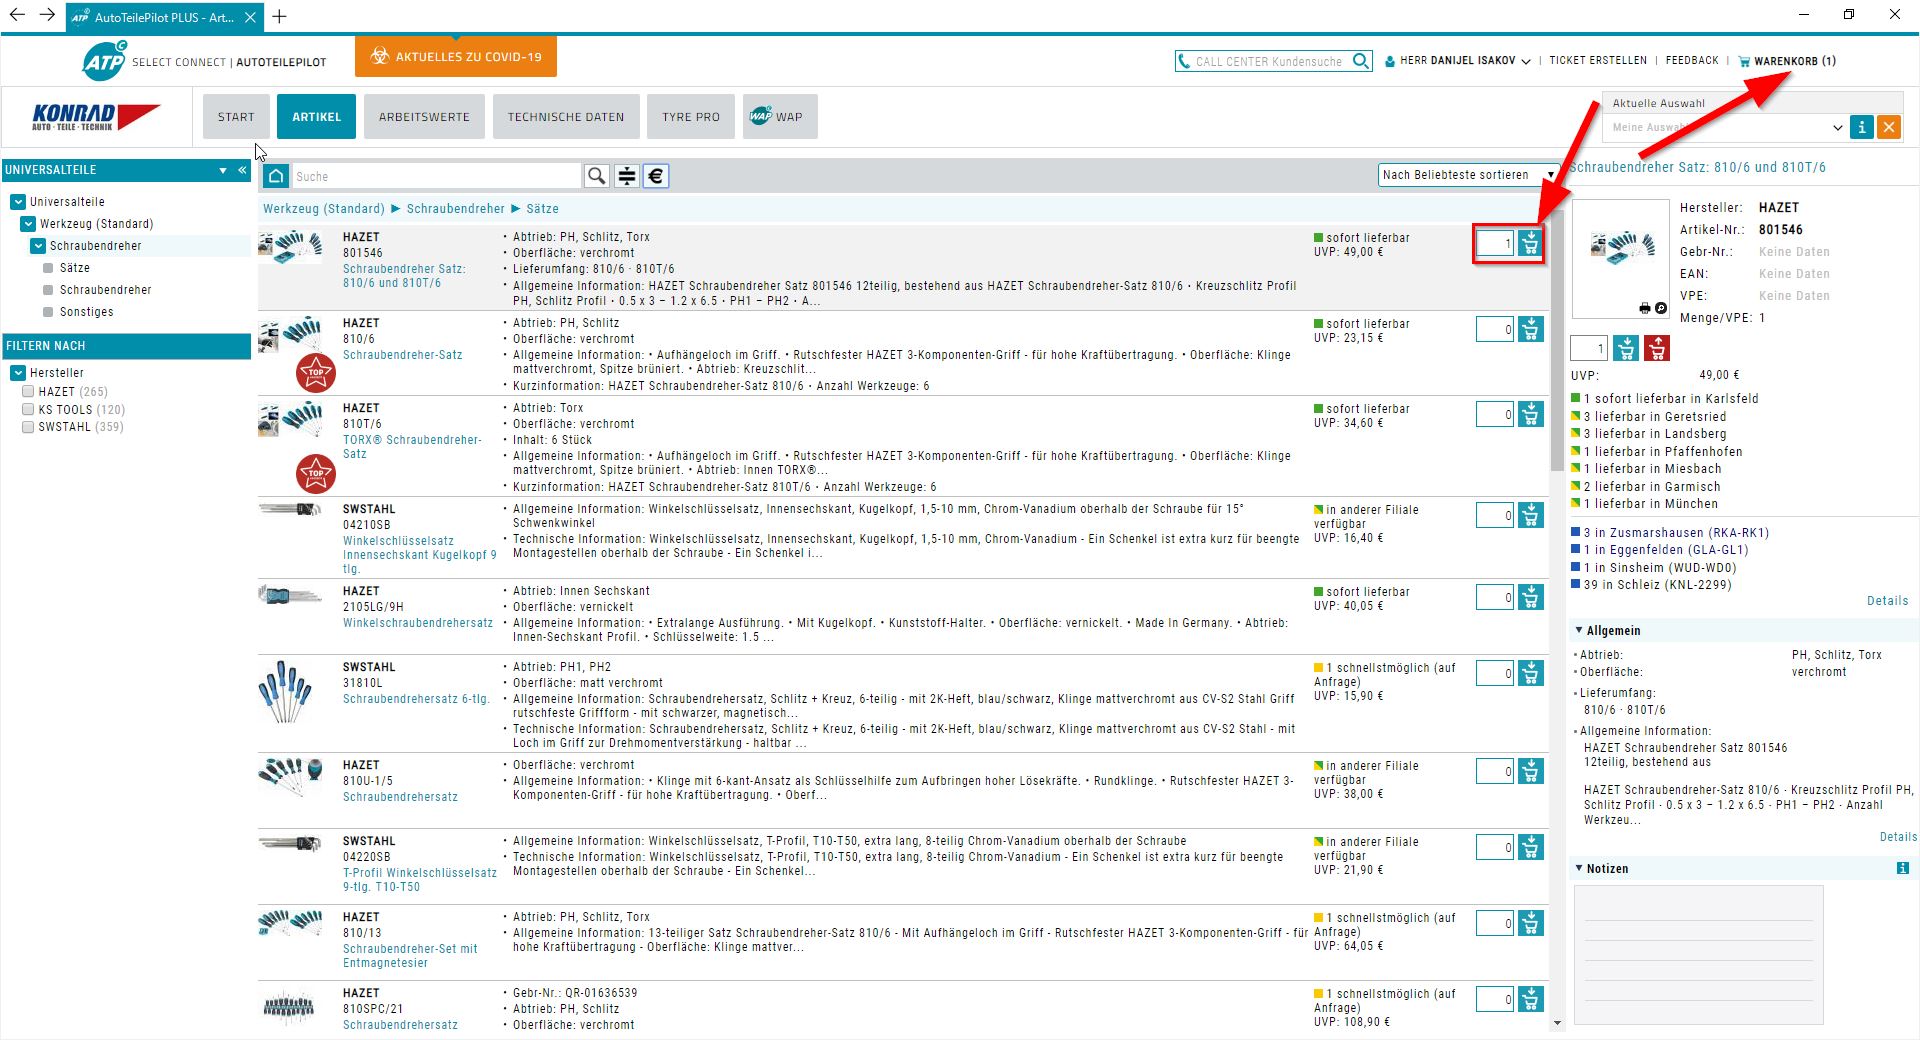Open the WAP tab
Image resolution: width=1920 pixels, height=1040 pixels.
[x=780, y=117]
